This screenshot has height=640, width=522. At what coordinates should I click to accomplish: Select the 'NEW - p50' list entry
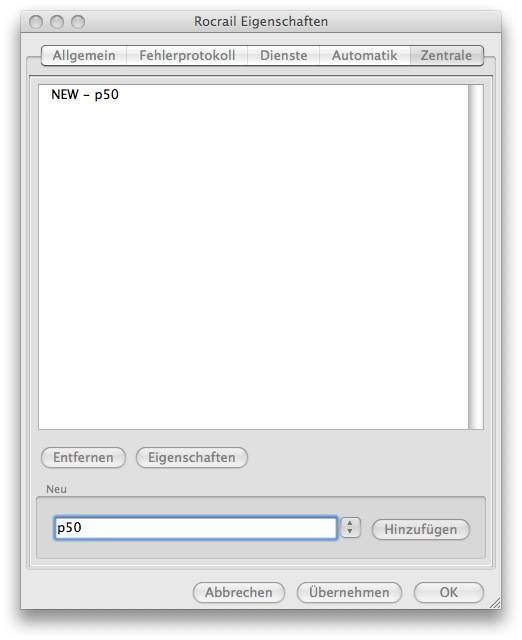click(85, 95)
